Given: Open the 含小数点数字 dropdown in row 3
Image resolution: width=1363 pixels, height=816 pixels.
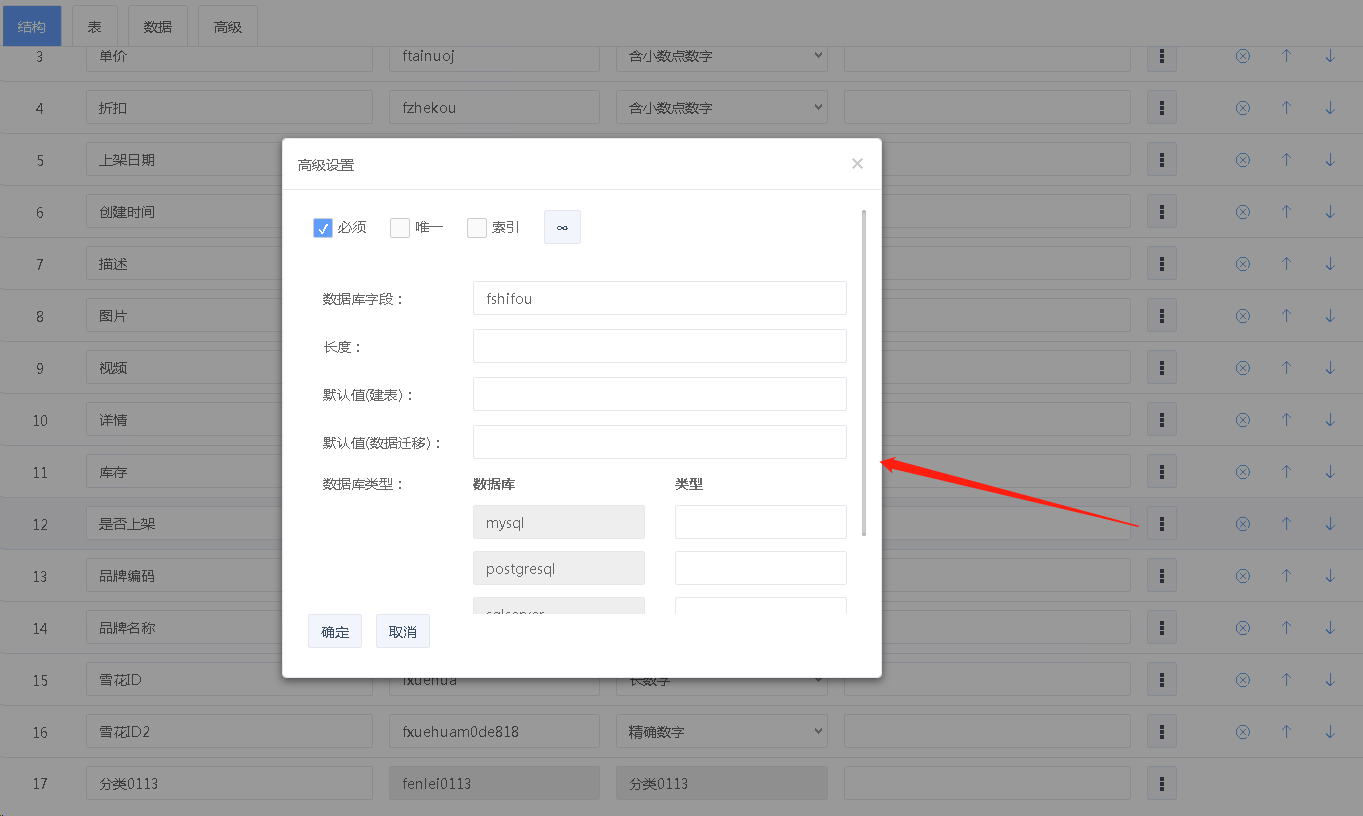Looking at the screenshot, I should click(x=721, y=56).
